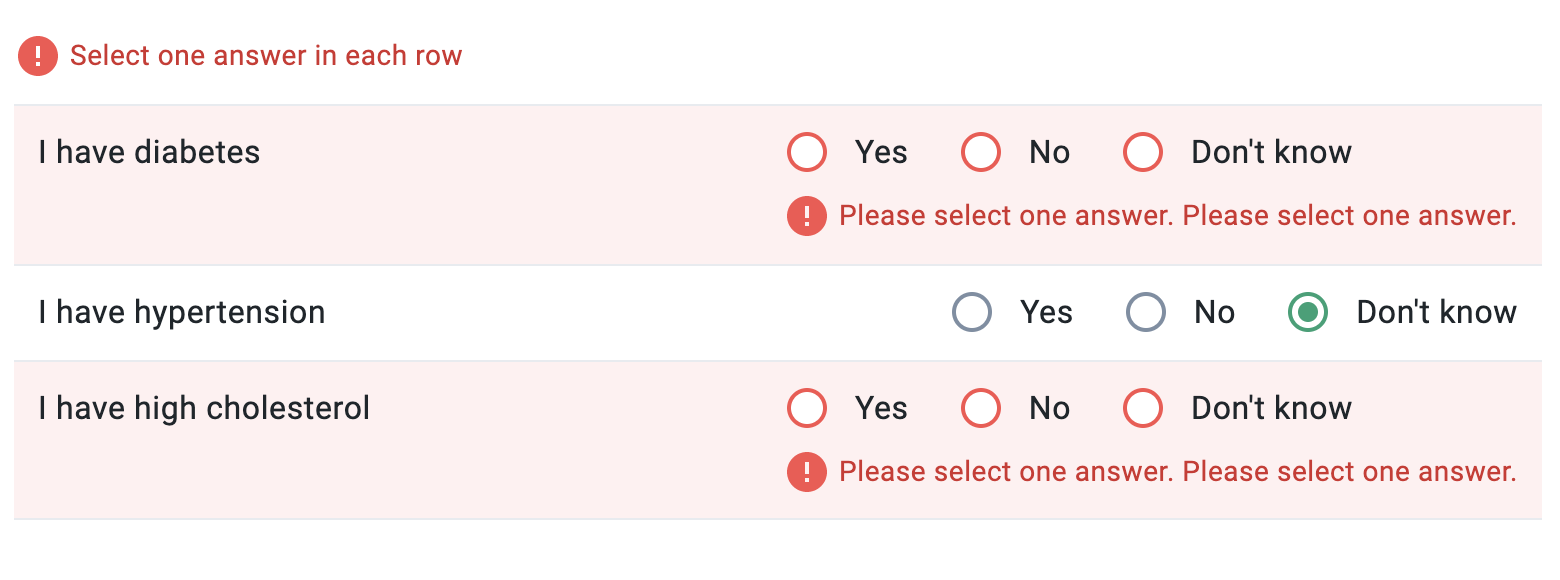Select 'Yes' for 'I have hypertension'
1560x580 pixels.
pyautogui.click(x=971, y=312)
